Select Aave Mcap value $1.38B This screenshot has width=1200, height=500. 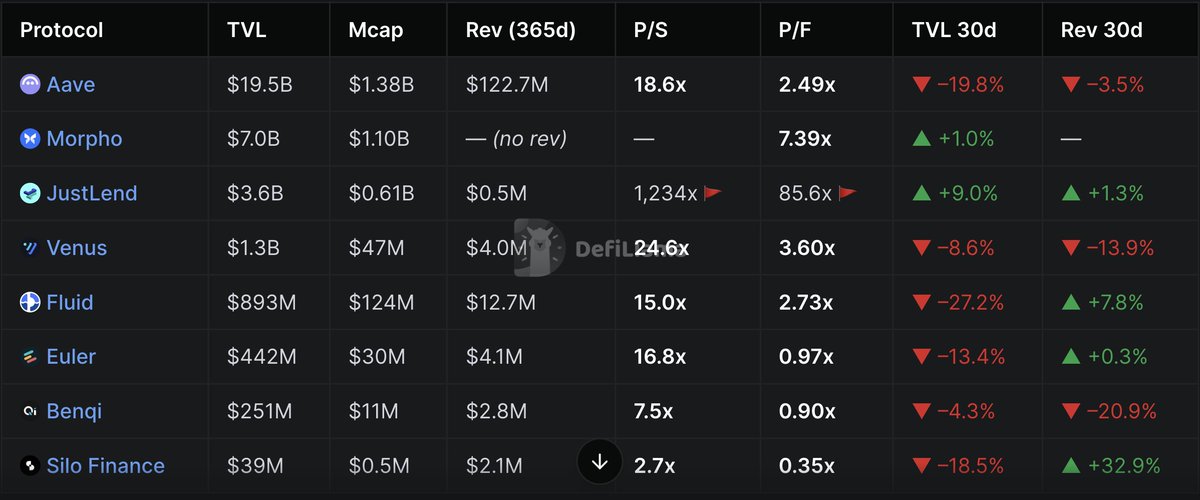click(x=381, y=85)
